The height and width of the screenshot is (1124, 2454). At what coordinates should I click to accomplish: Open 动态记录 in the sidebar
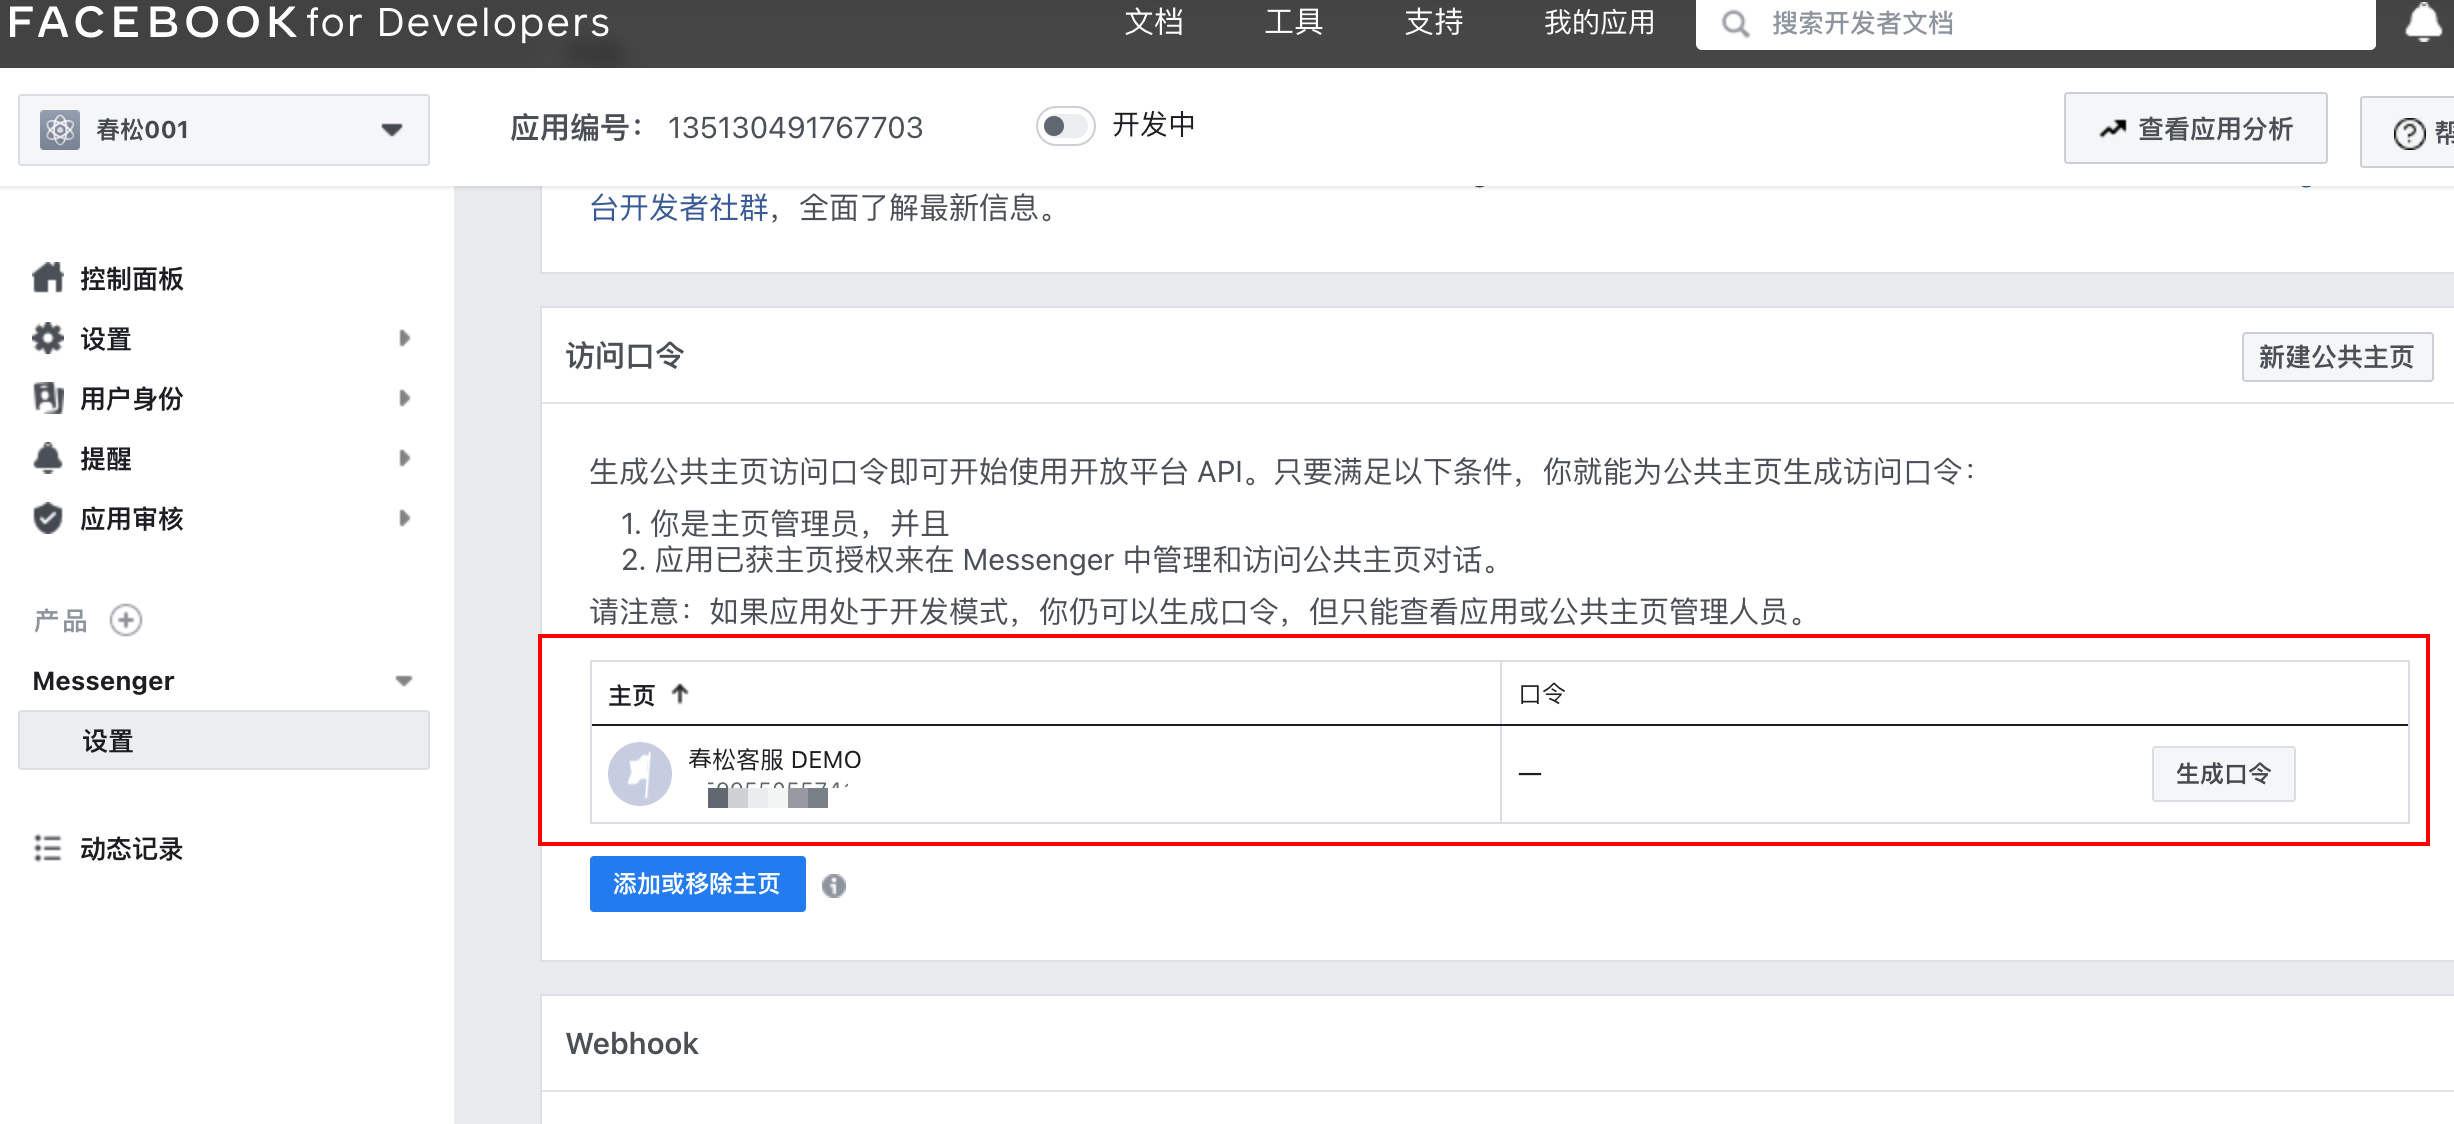(132, 848)
